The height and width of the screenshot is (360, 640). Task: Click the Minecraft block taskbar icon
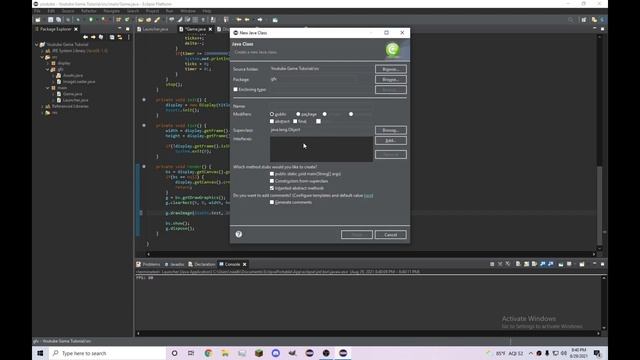[259, 353]
